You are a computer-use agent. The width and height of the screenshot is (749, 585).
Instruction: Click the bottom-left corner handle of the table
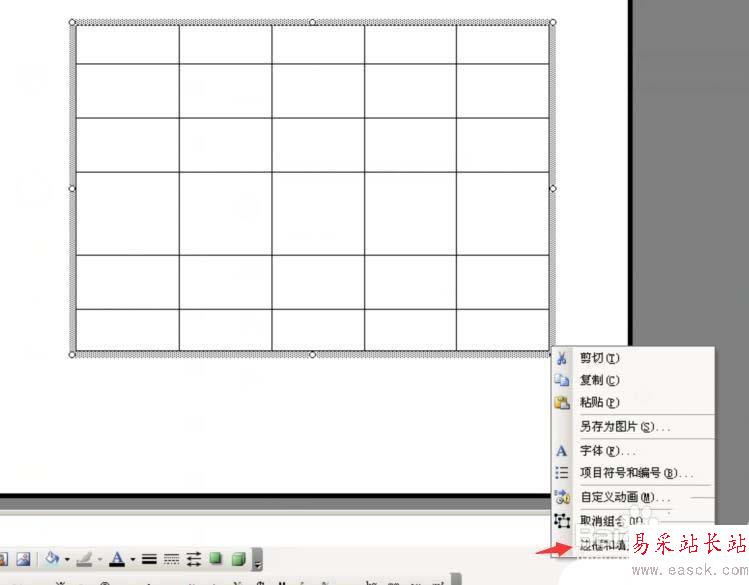(72, 355)
